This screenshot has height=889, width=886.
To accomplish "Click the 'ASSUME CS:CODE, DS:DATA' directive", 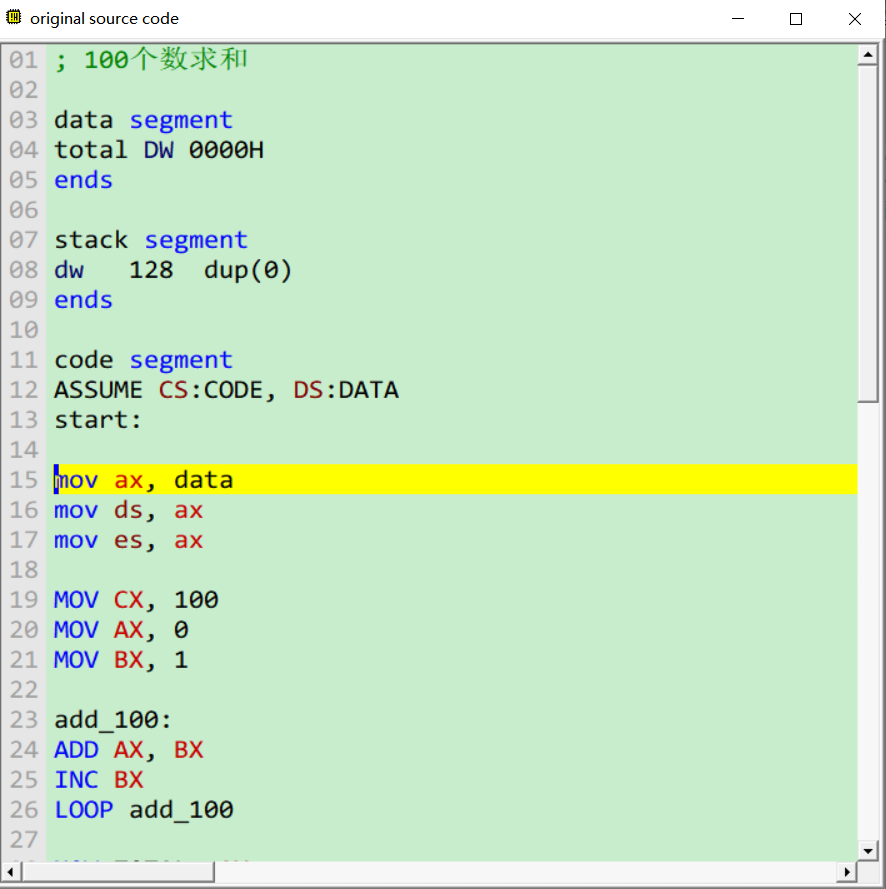I will [225, 389].
